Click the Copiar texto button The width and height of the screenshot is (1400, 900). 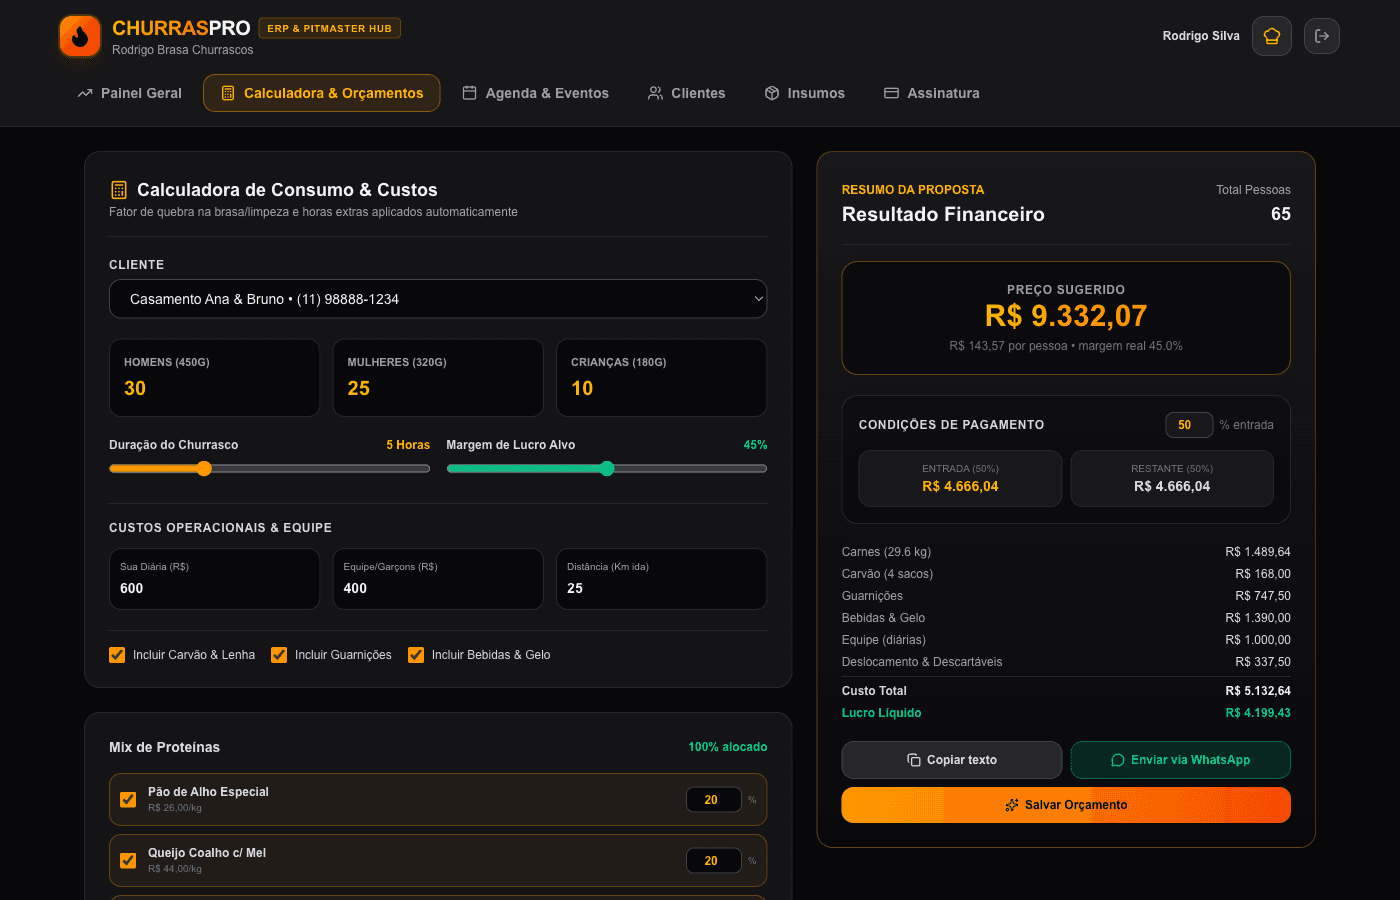point(952,760)
